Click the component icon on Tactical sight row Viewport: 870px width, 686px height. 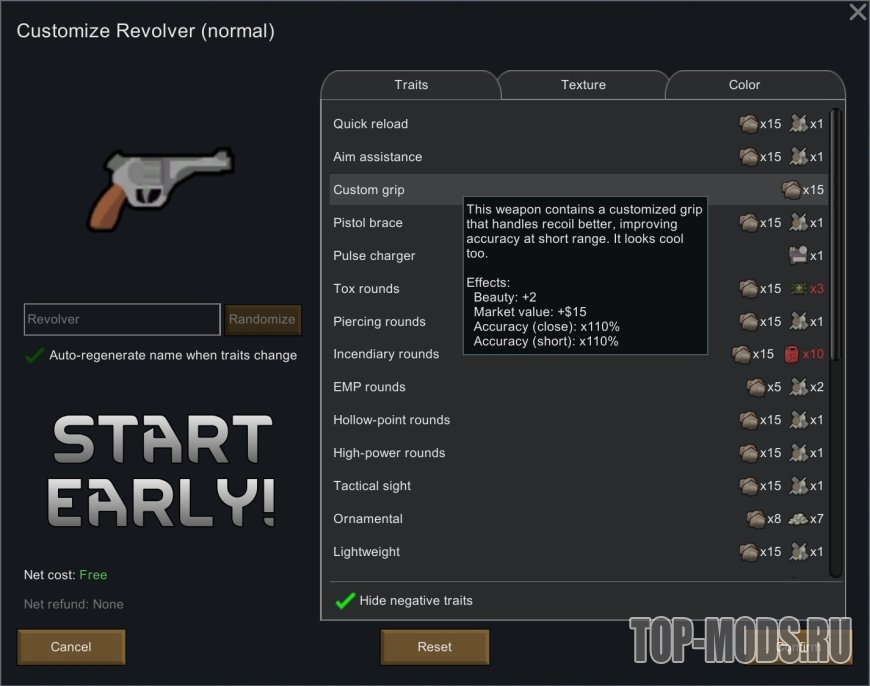pyautogui.click(x=798, y=486)
